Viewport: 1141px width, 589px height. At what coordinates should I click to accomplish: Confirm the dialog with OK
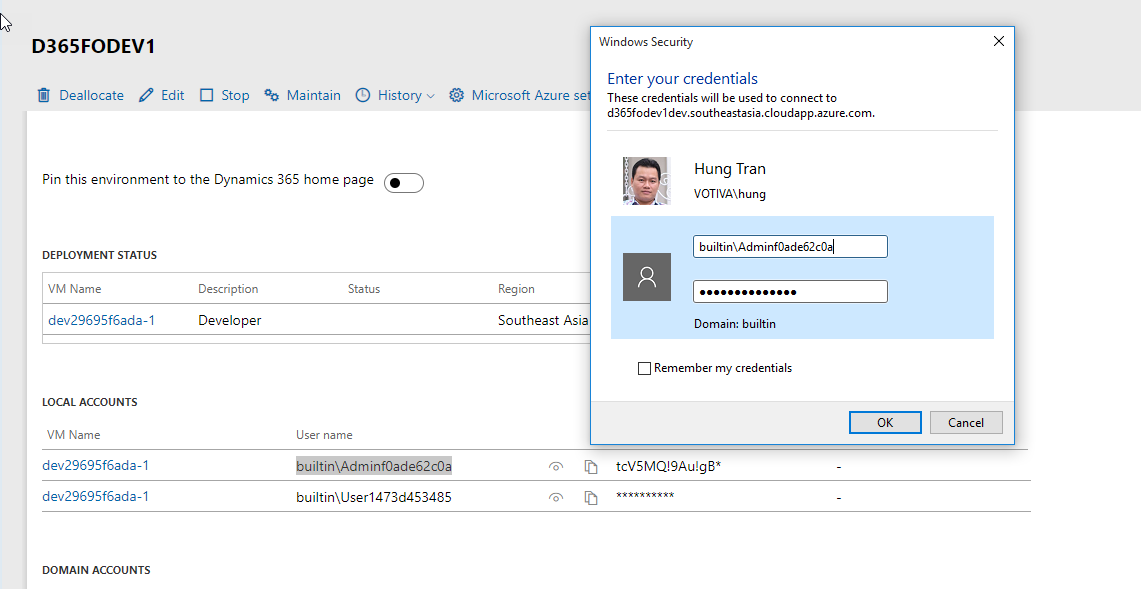(885, 422)
